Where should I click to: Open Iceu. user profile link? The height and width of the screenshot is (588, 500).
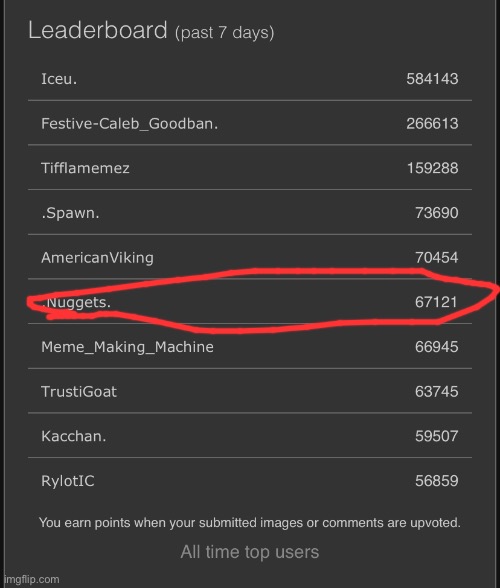click(x=59, y=79)
